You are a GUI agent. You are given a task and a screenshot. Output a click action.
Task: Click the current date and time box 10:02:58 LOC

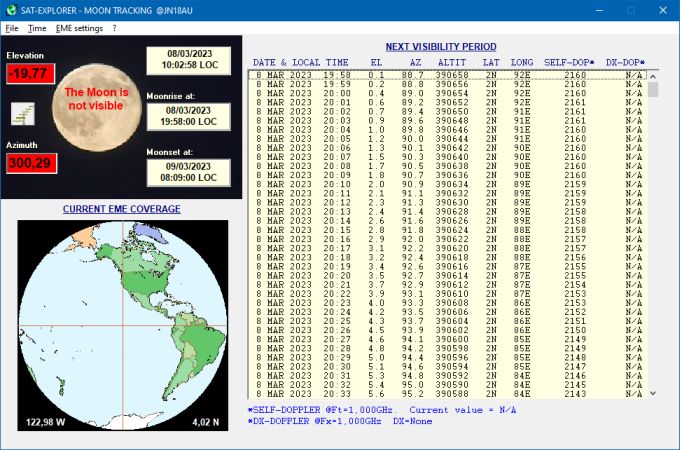tap(189, 60)
